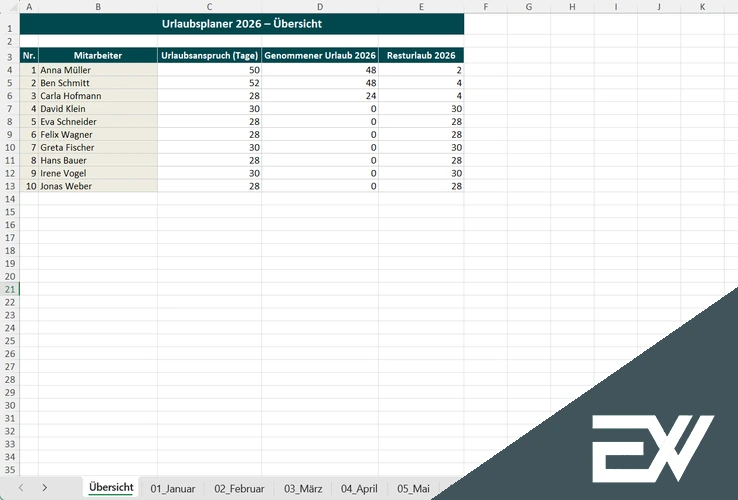Click the Genommener Urlaub 2026 header

coord(320,56)
